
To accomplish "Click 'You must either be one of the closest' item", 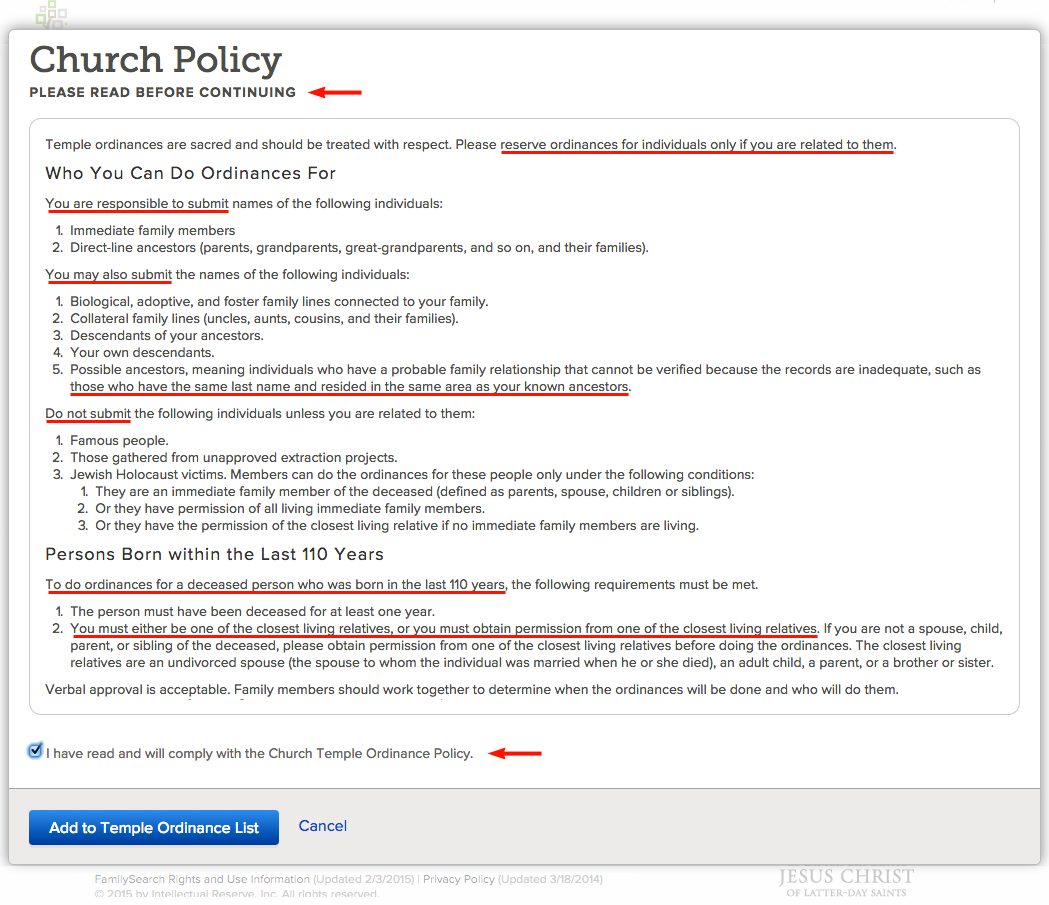I will [x=537, y=645].
